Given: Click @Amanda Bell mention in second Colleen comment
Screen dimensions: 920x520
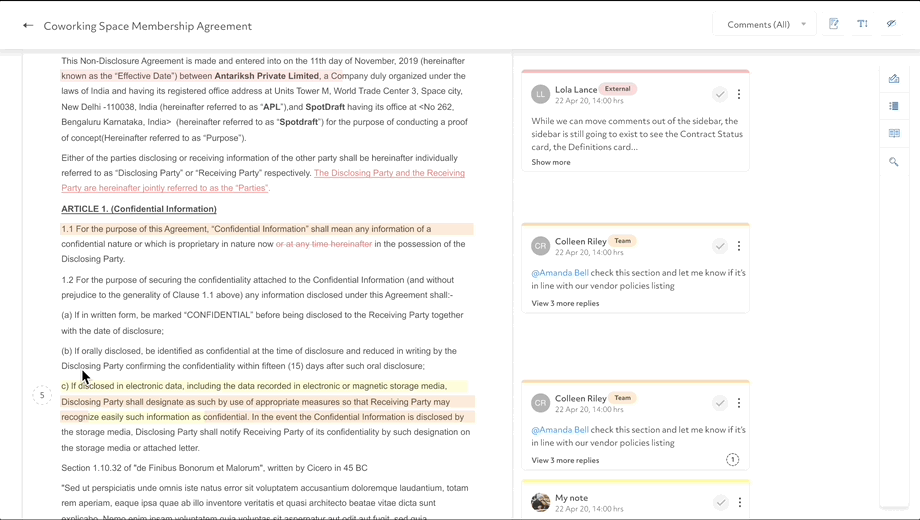Looking at the screenshot, I should point(560,430).
